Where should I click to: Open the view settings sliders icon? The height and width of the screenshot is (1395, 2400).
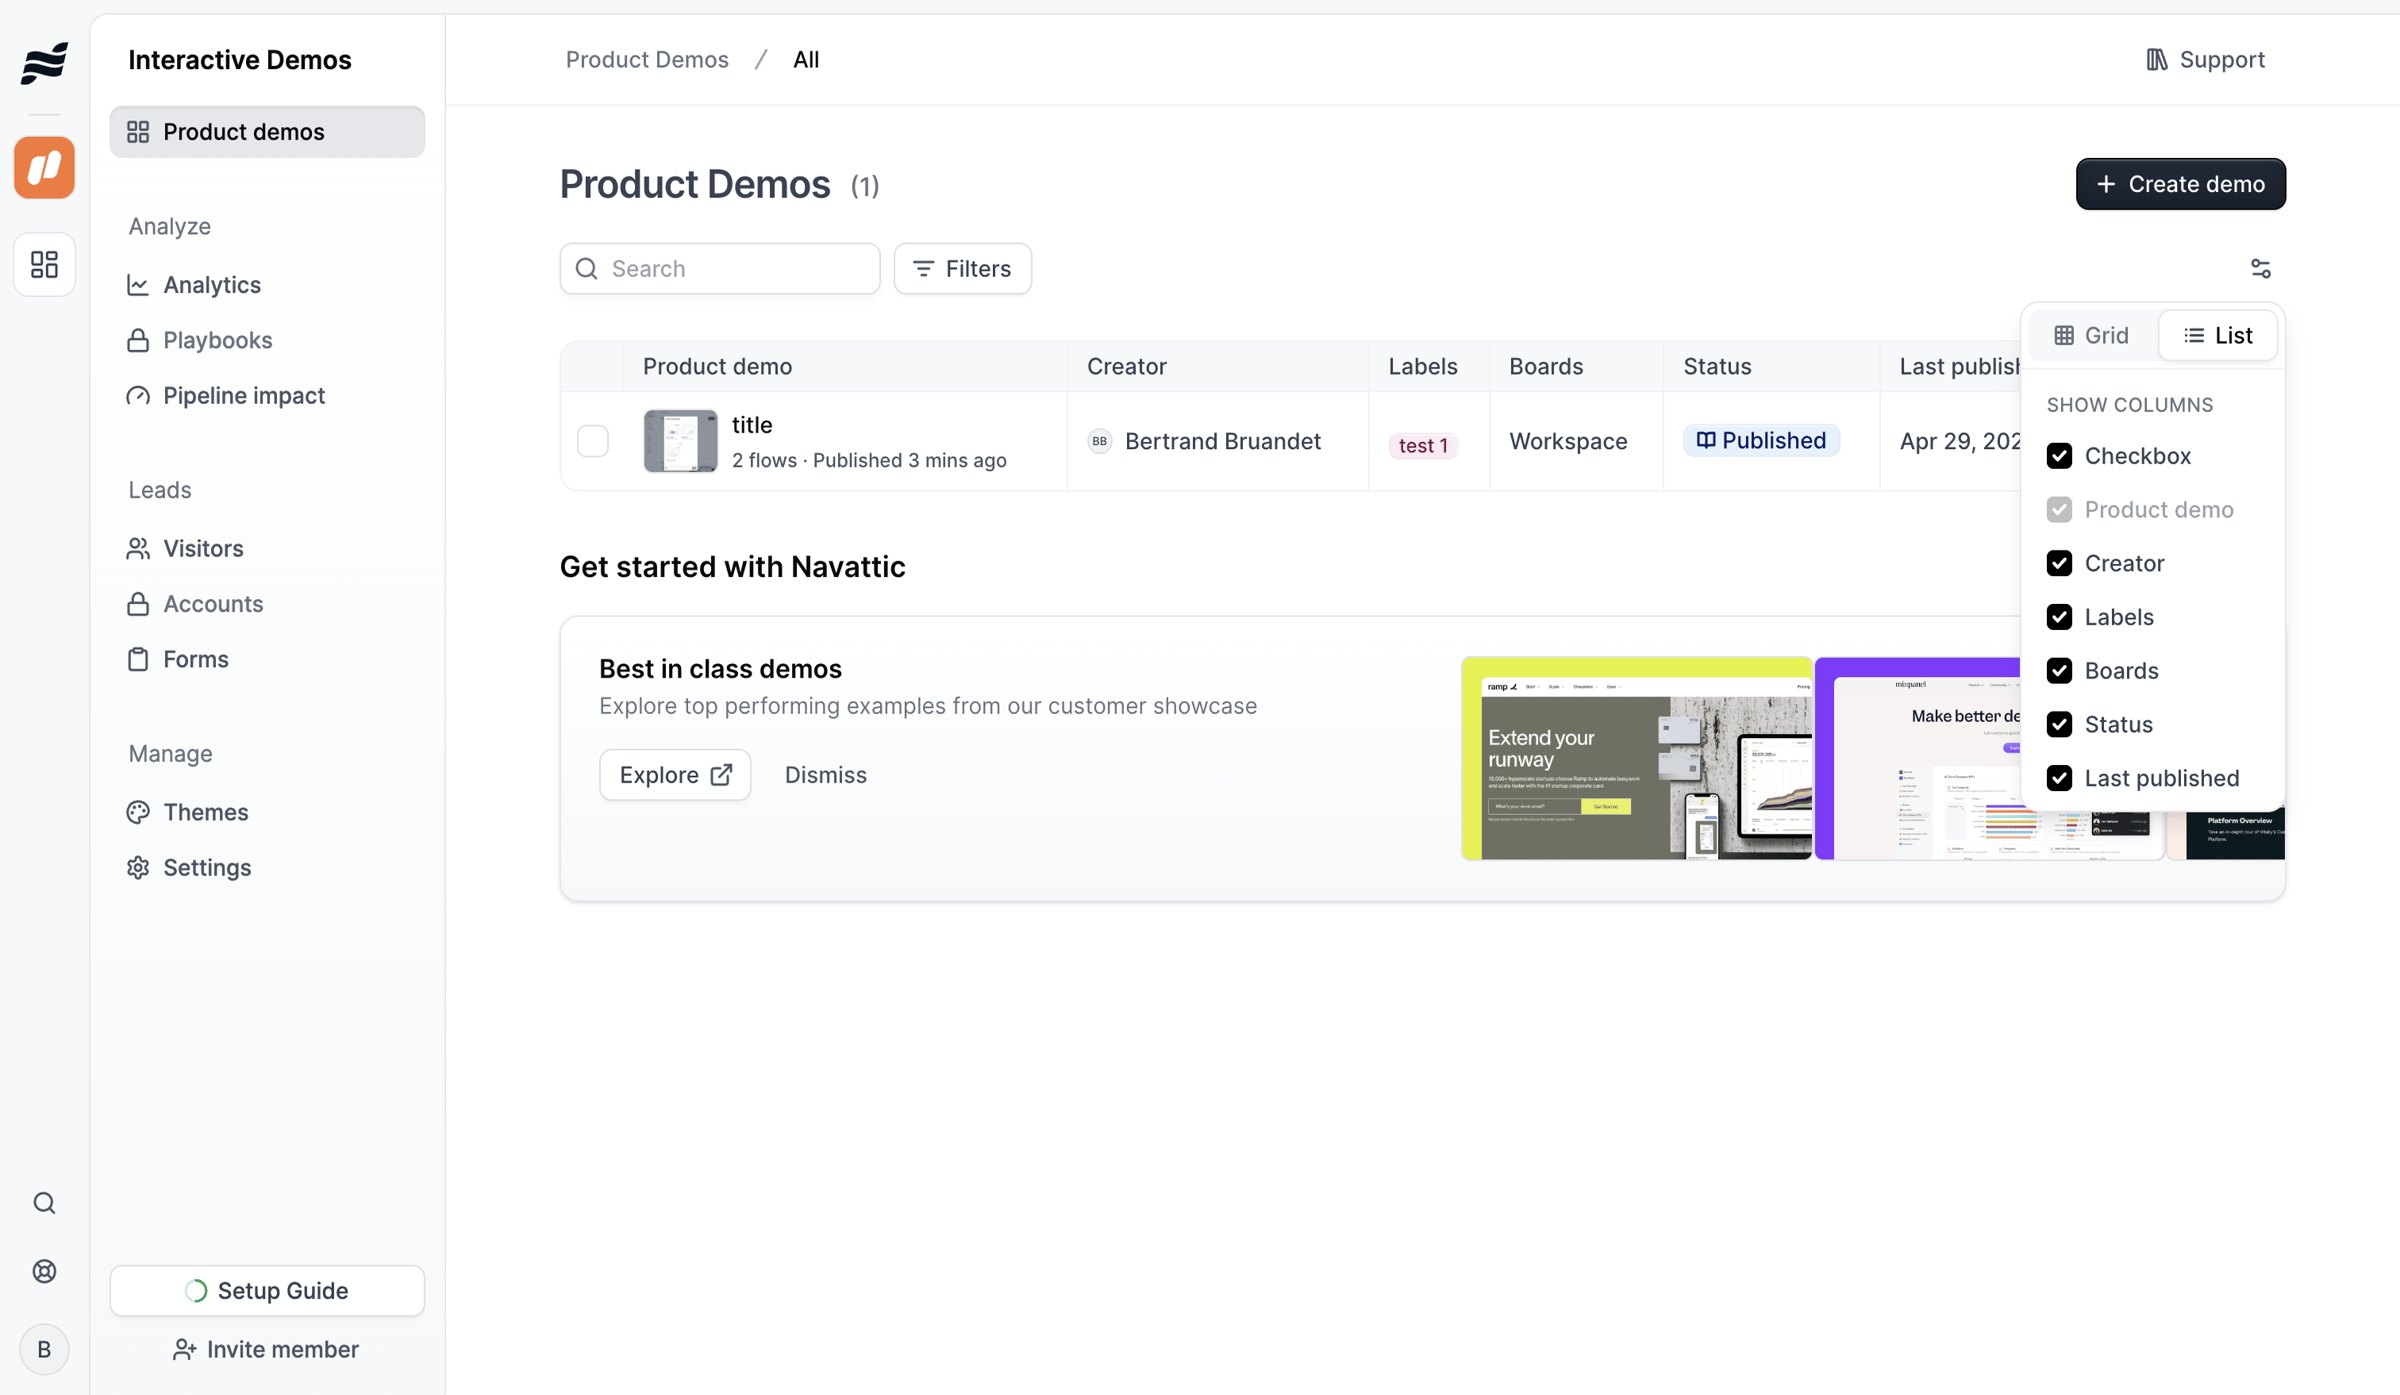(x=2260, y=268)
